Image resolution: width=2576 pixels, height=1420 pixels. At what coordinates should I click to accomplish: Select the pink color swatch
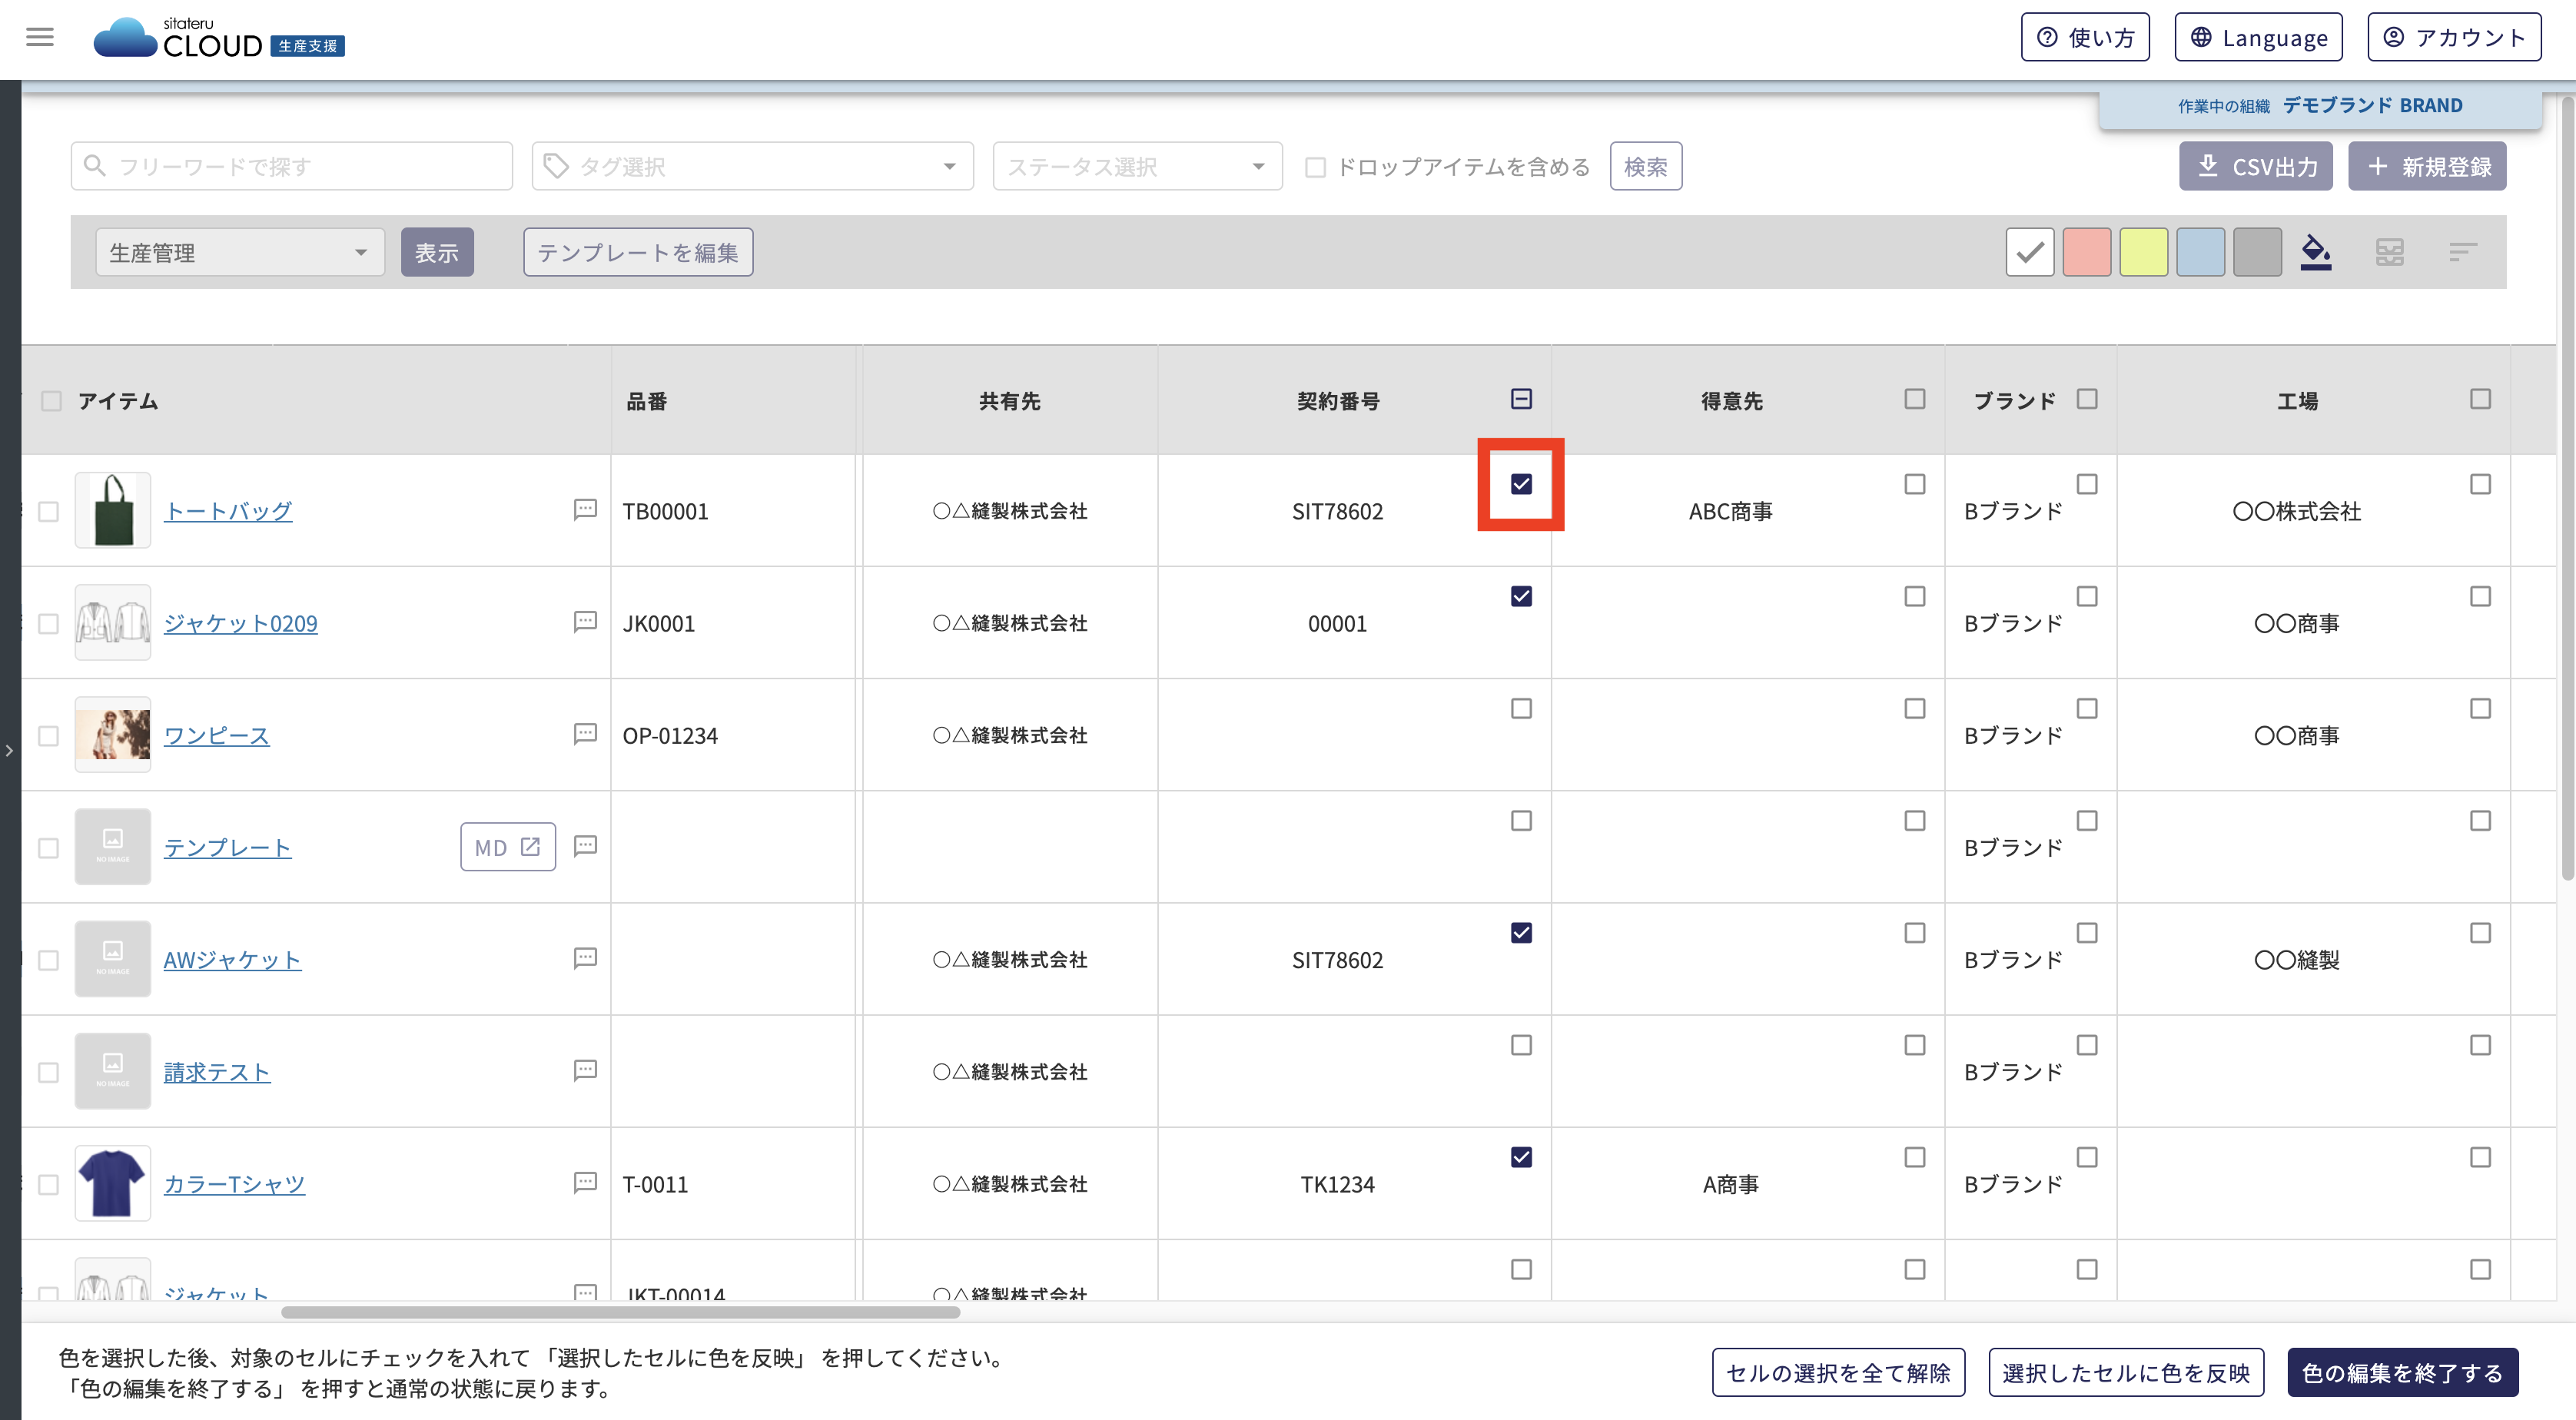click(x=2086, y=252)
